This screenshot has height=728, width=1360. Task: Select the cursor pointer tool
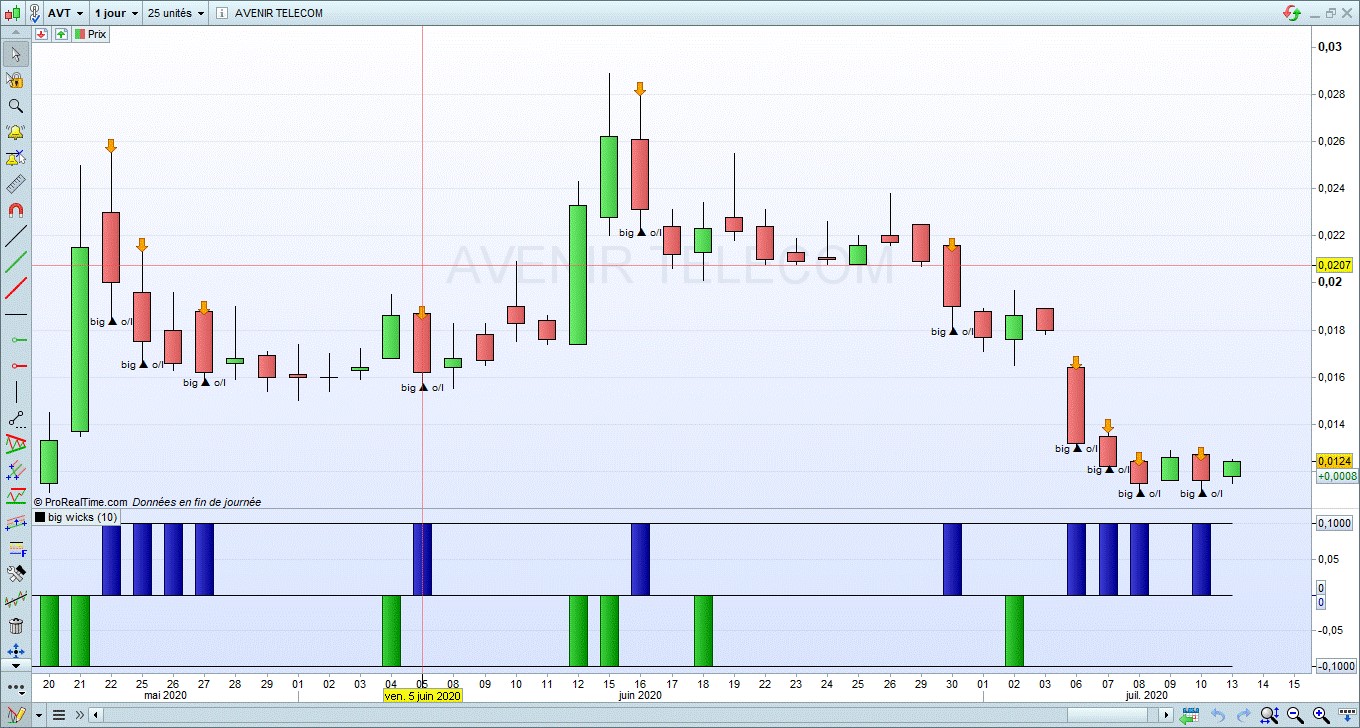click(16, 54)
